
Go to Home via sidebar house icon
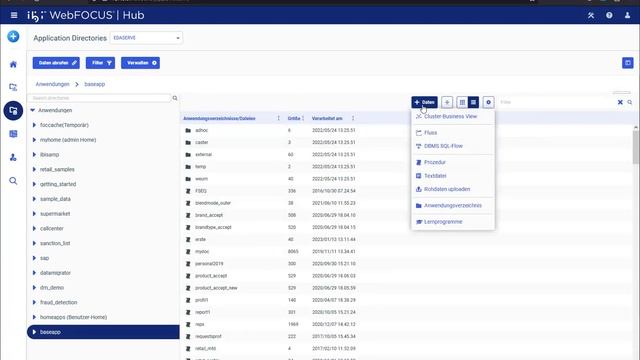coord(13,64)
